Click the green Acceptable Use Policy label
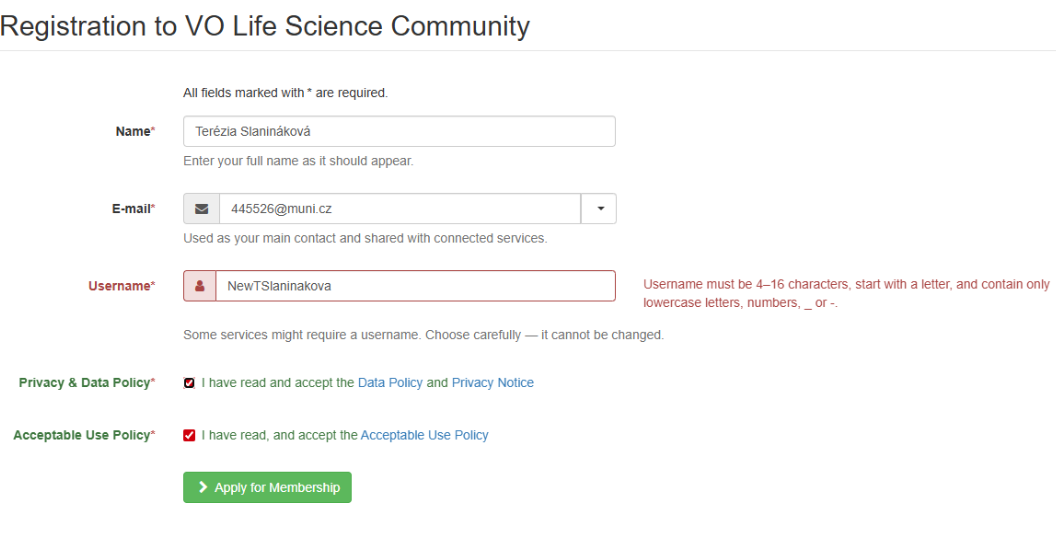1056x533 pixels. (82, 435)
